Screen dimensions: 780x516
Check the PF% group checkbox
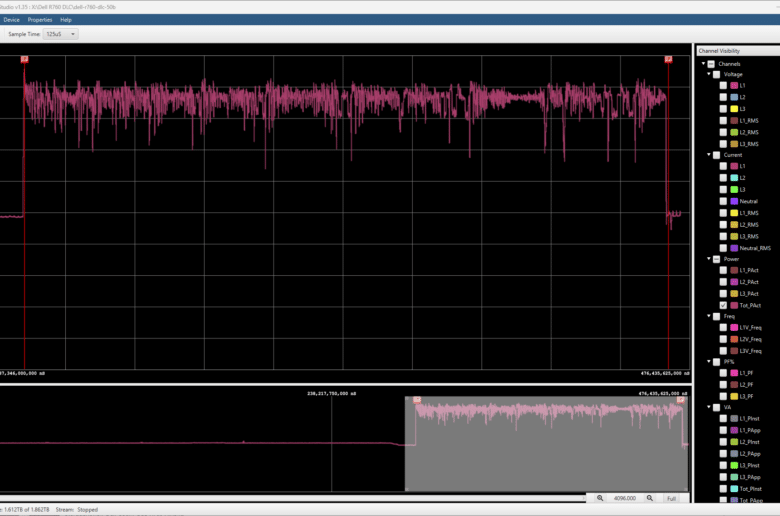click(x=717, y=362)
